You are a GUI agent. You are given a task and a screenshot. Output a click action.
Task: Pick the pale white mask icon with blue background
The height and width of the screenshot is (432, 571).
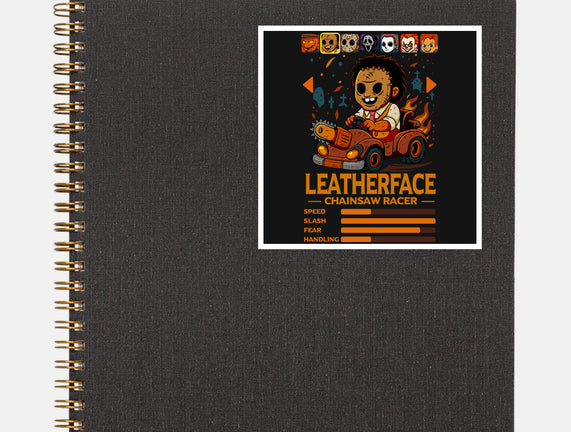(x=389, y=43)
